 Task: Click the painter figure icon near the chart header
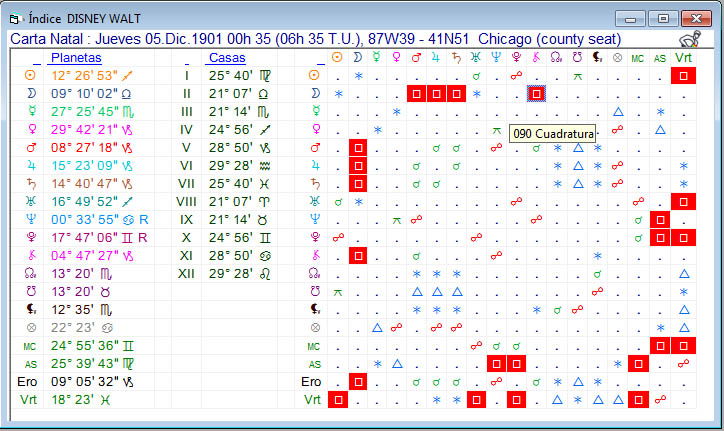point(690,39)
